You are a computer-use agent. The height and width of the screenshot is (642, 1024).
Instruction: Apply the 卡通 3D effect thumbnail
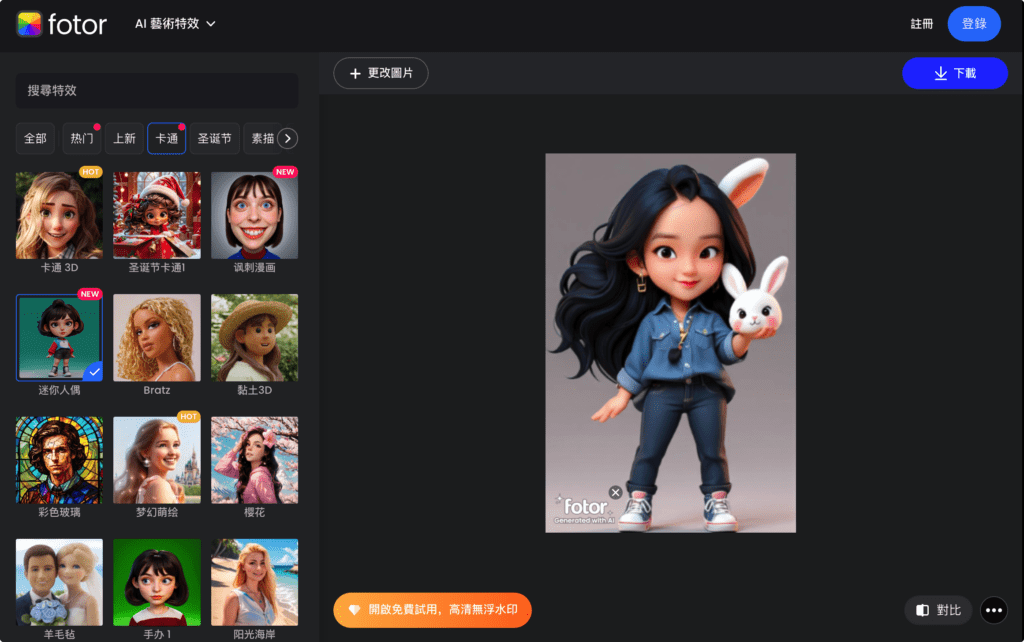(59, 216)
